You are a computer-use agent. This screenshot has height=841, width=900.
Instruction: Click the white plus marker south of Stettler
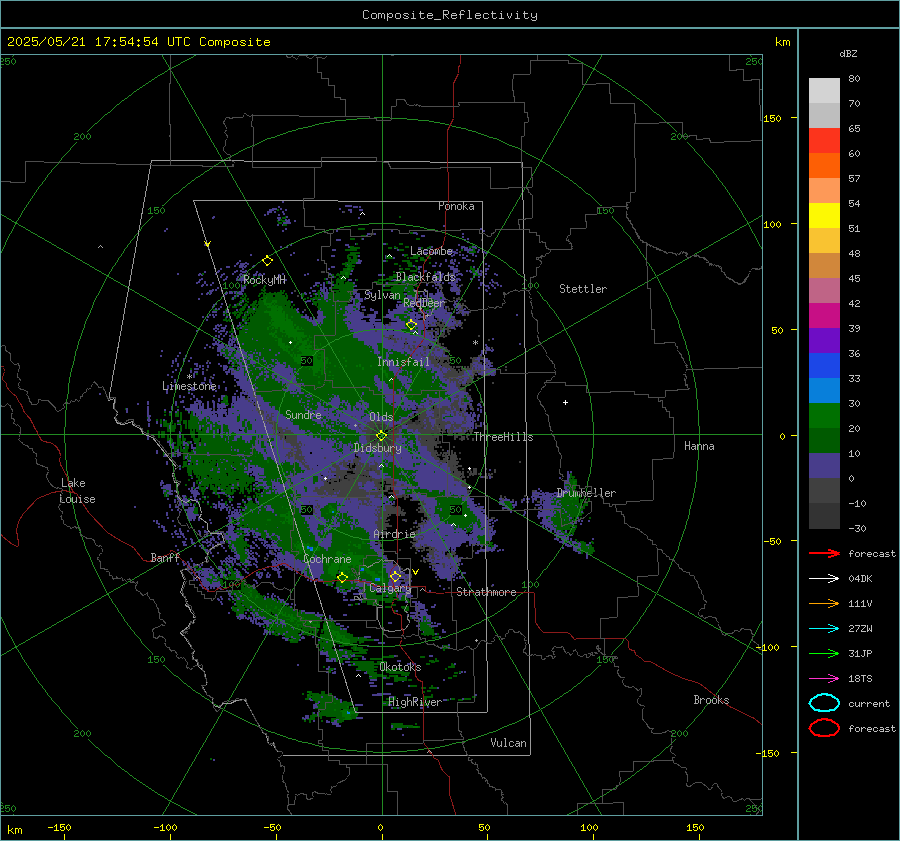point(565,402)
